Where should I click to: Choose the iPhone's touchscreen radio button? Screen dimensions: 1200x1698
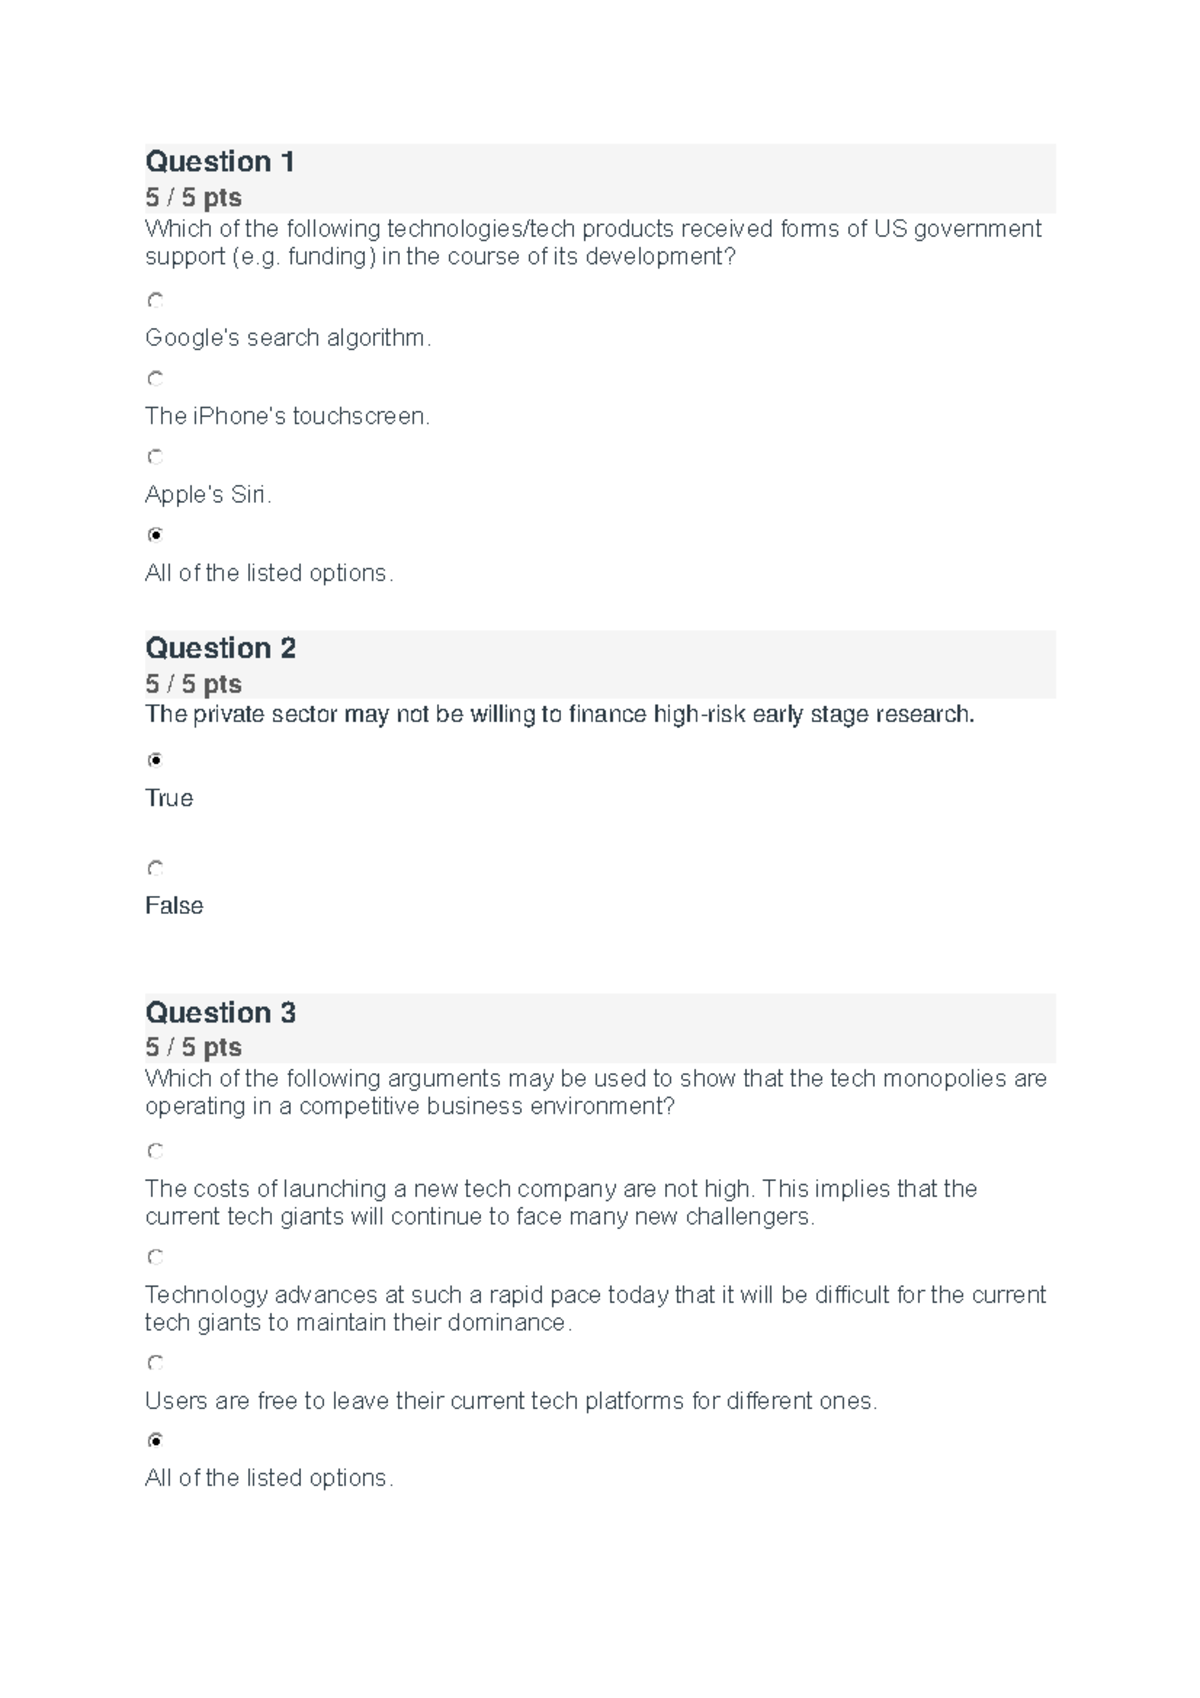[155, 378]
